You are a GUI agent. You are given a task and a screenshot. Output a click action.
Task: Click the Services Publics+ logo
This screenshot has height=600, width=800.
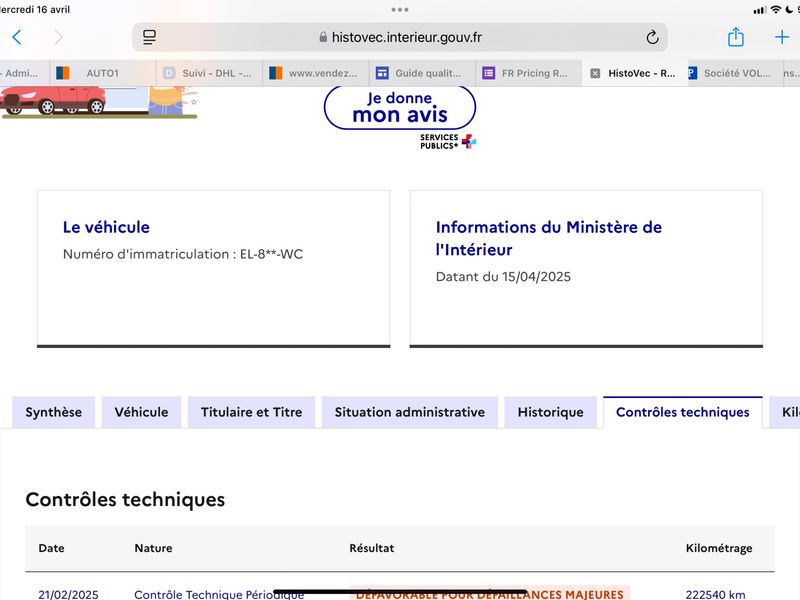click(x=448, y=141)
